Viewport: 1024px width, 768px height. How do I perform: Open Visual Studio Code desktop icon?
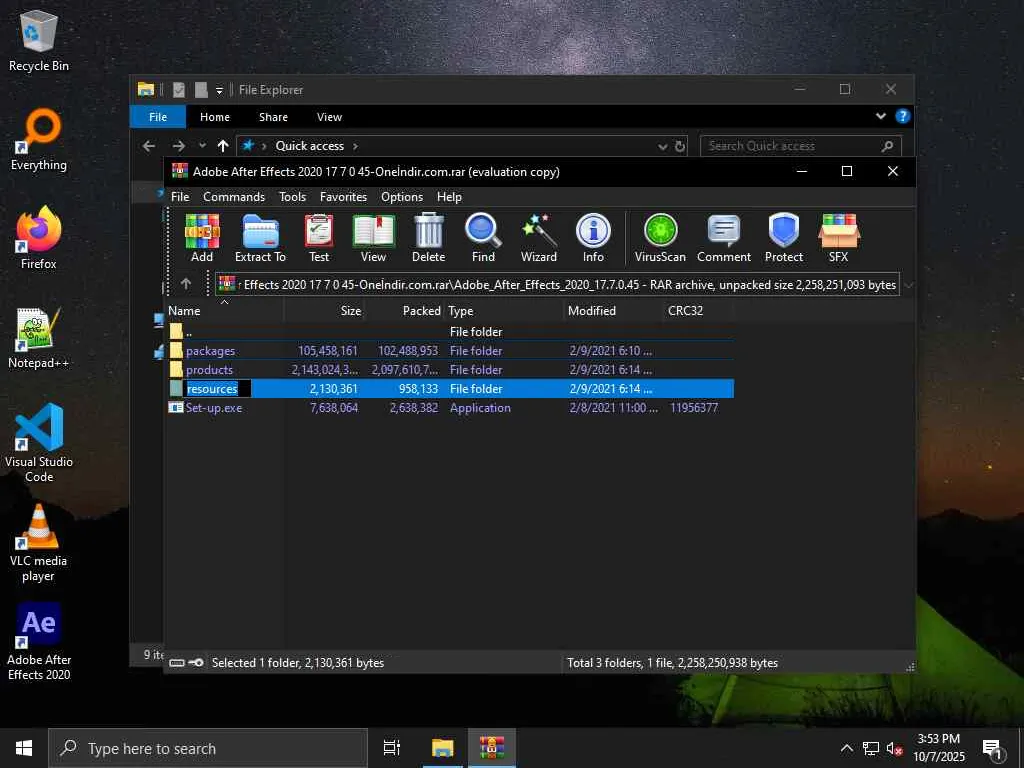point(39,443)
